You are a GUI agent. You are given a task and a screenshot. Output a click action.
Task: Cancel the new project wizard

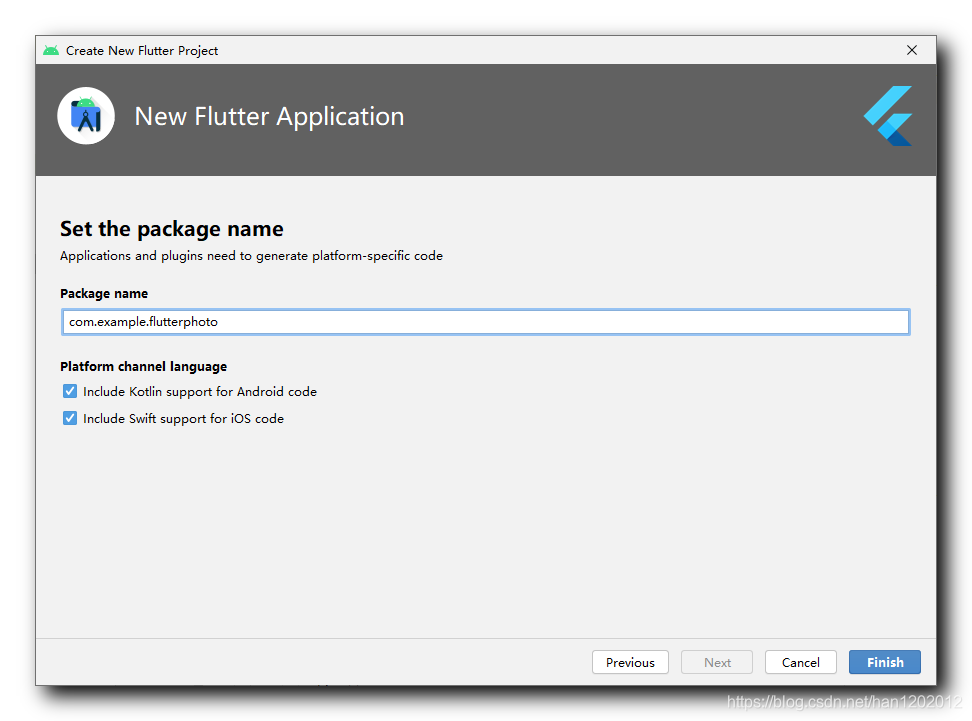pos(801,662)
